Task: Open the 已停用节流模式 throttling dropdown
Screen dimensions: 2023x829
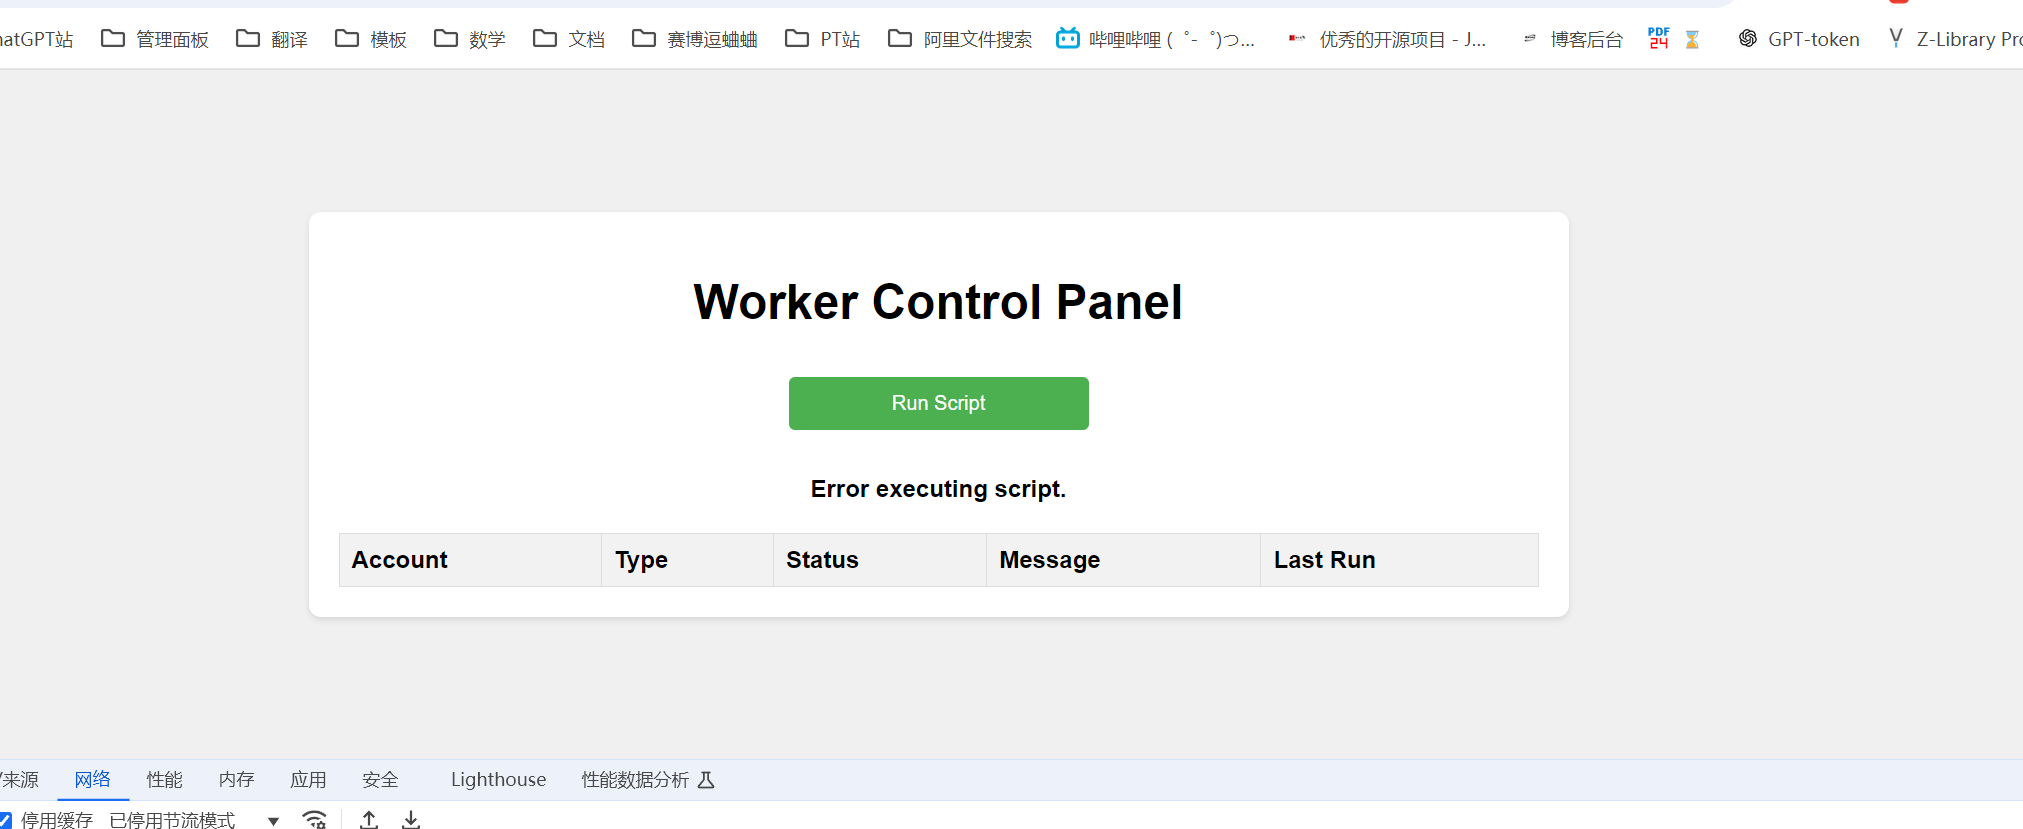Action: coord(194,820)
